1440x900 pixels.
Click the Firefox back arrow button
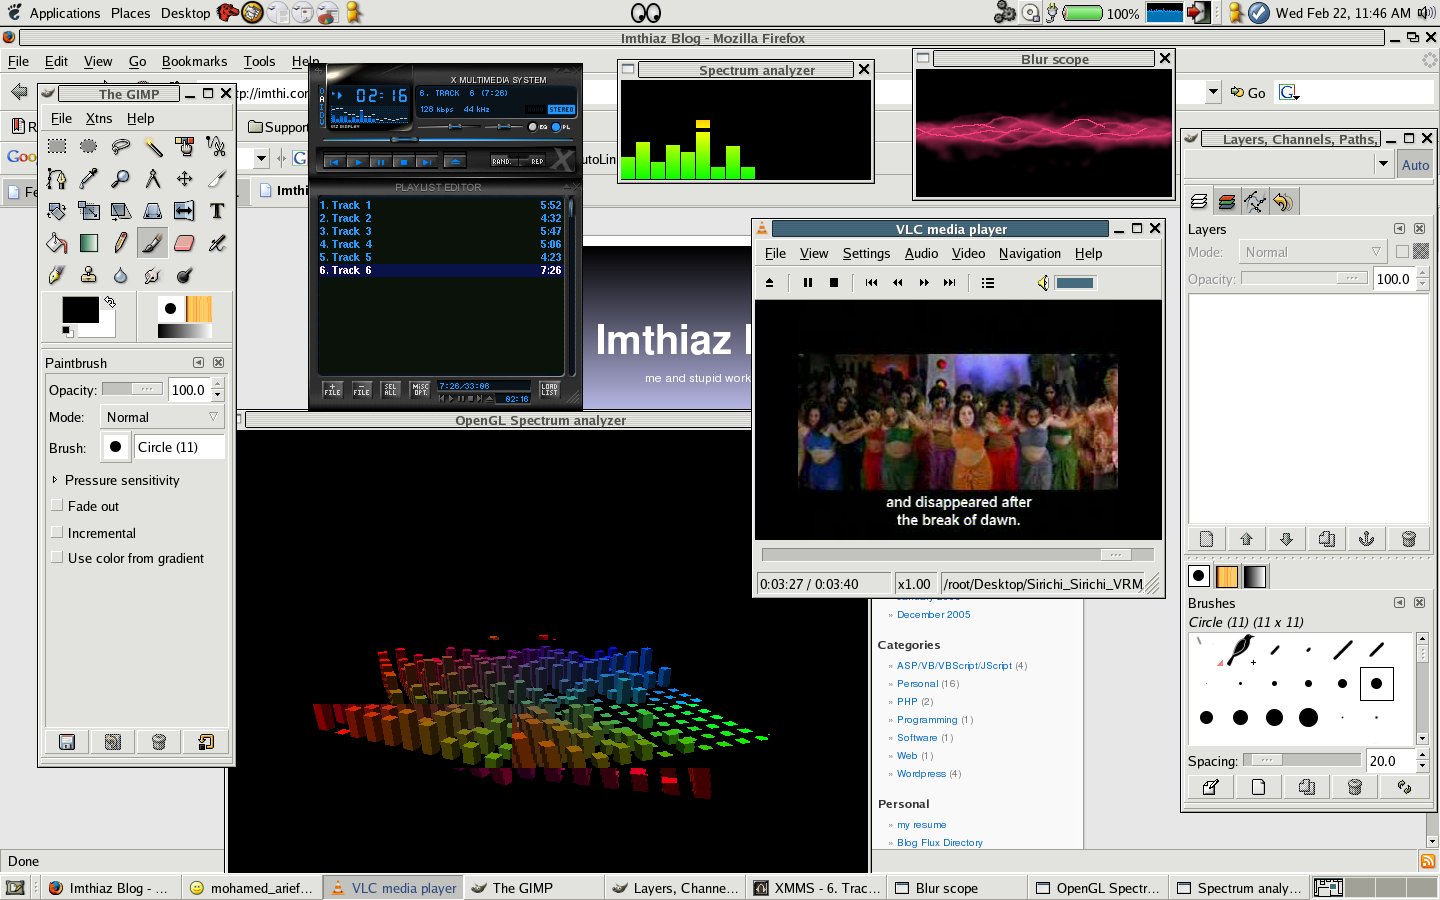click(19, 92)
